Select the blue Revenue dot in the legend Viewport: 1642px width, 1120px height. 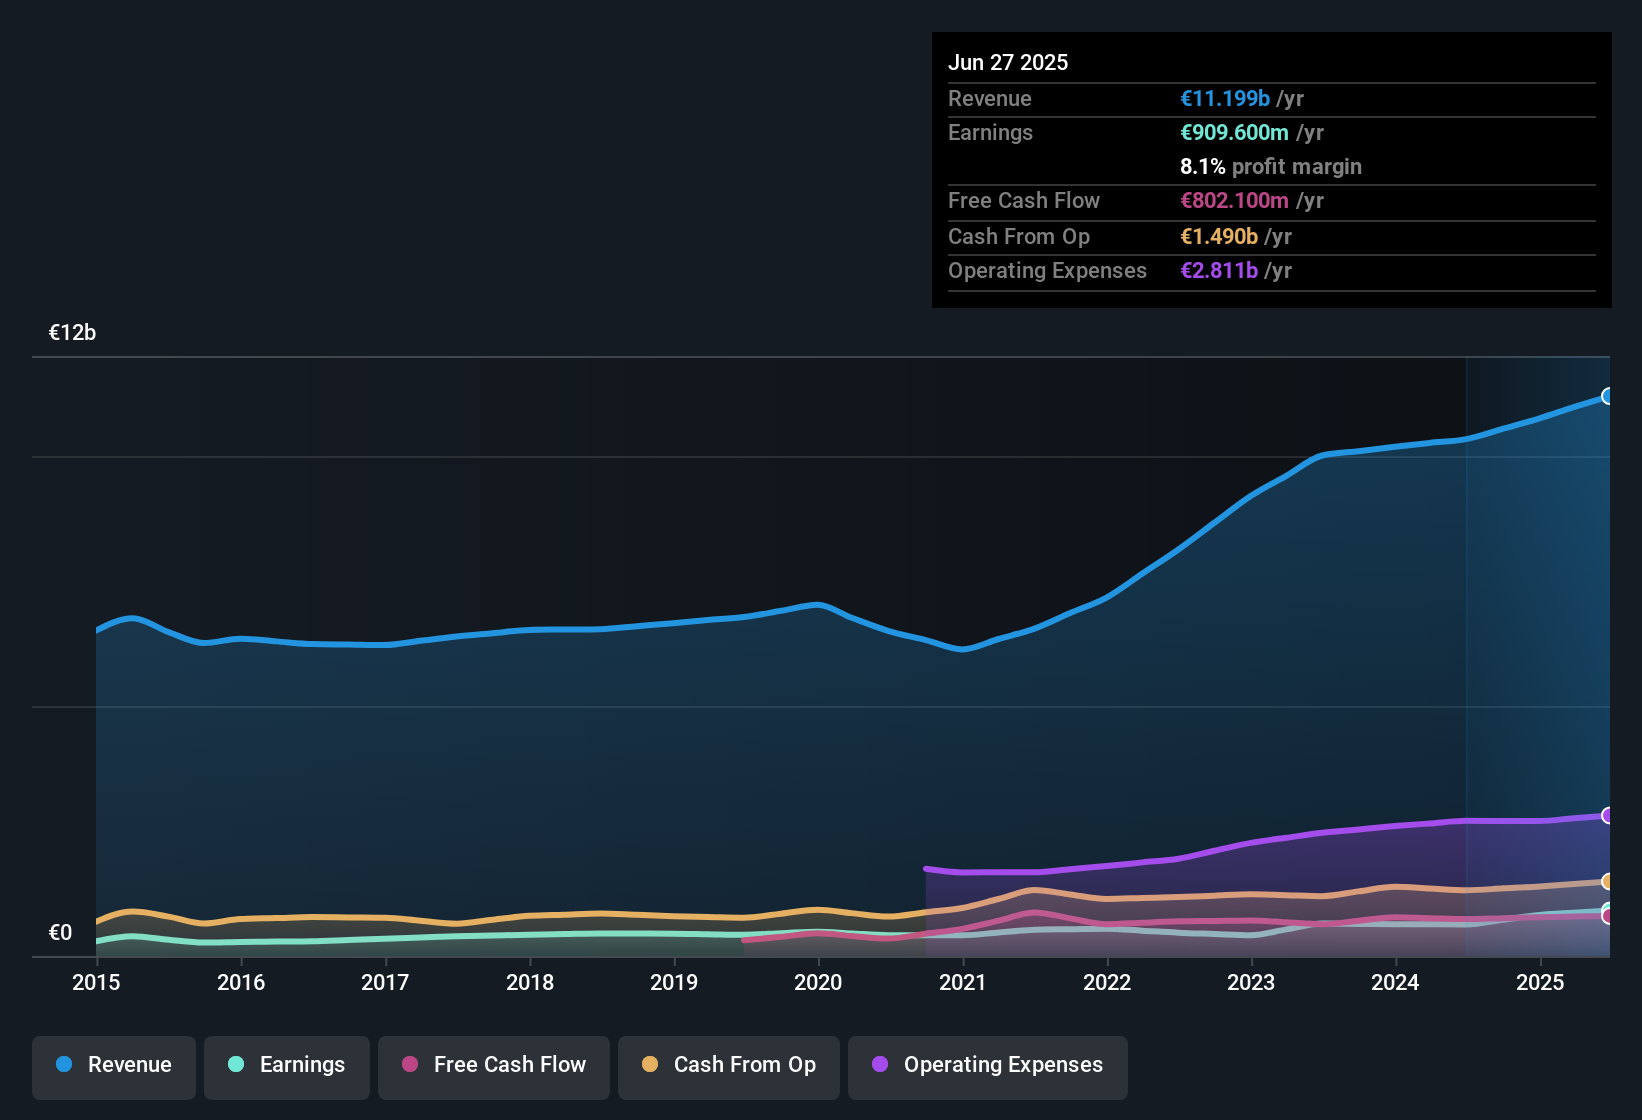63,1065
